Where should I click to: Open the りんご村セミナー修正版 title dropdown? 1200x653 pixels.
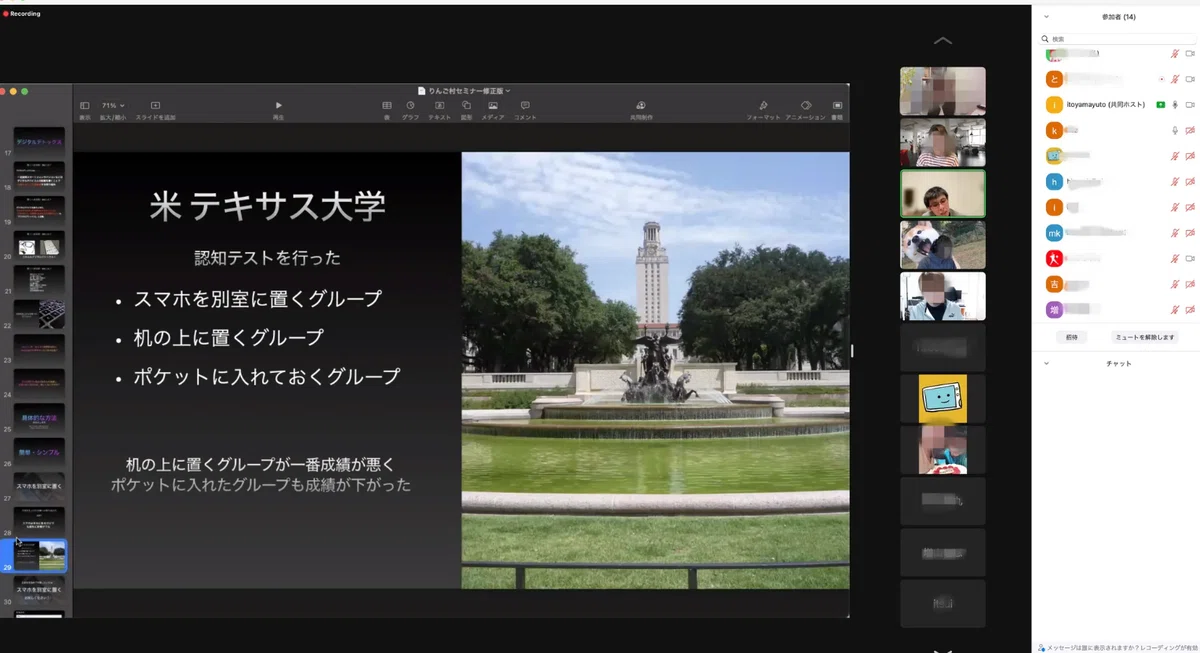click(465, 90)
